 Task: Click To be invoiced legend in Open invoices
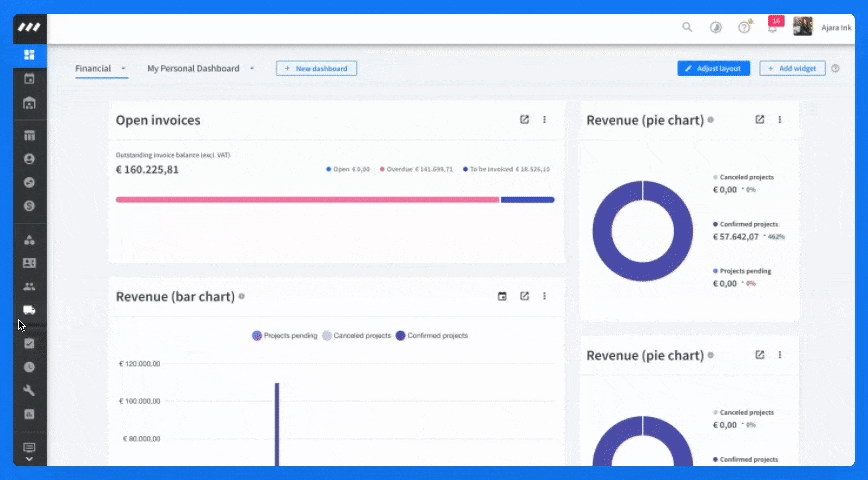[x=507, y=169]
